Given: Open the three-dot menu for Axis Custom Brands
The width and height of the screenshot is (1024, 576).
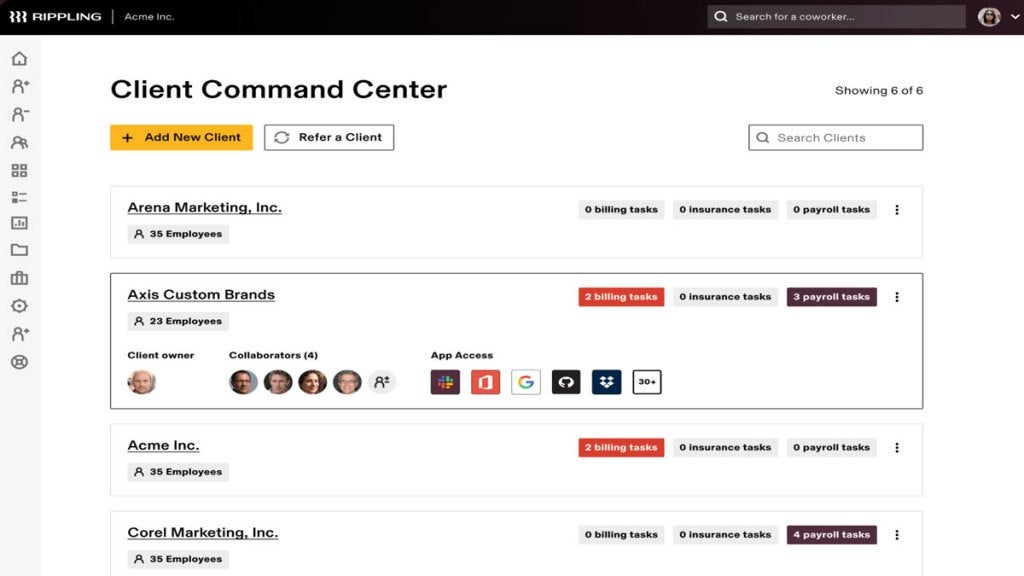Looking at the screenshot, I should coord(897,297).
